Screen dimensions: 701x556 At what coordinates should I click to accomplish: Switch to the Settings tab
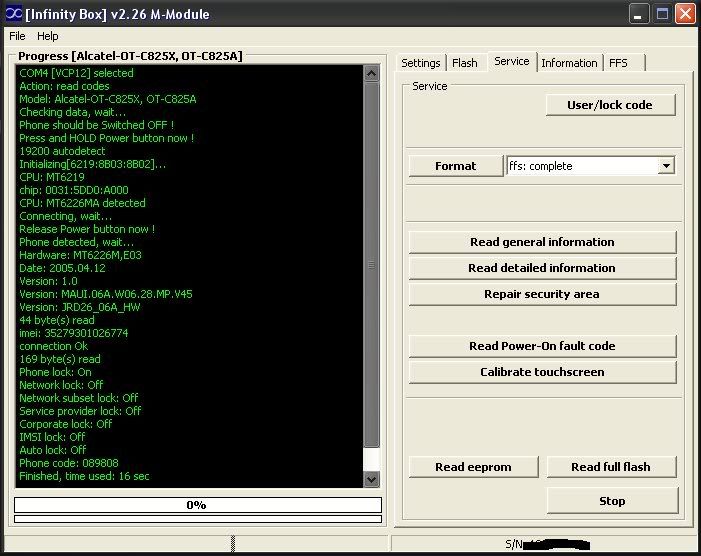click(420, 63)
